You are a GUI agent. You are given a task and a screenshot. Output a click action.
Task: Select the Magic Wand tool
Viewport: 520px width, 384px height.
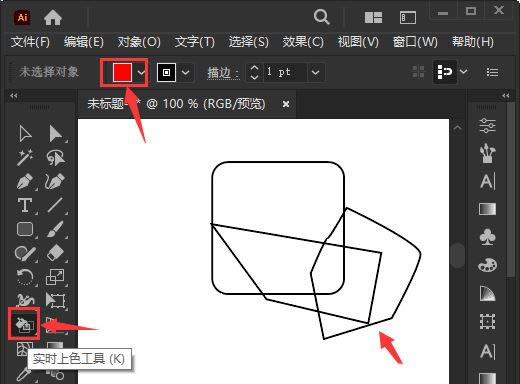tap(25, 157)
